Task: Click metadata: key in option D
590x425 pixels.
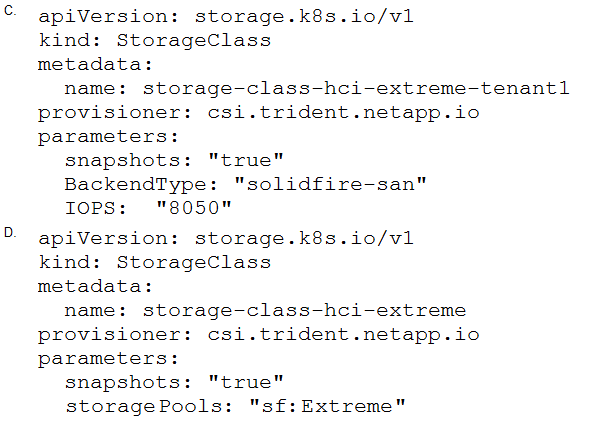Action: (x=95, y=286)
